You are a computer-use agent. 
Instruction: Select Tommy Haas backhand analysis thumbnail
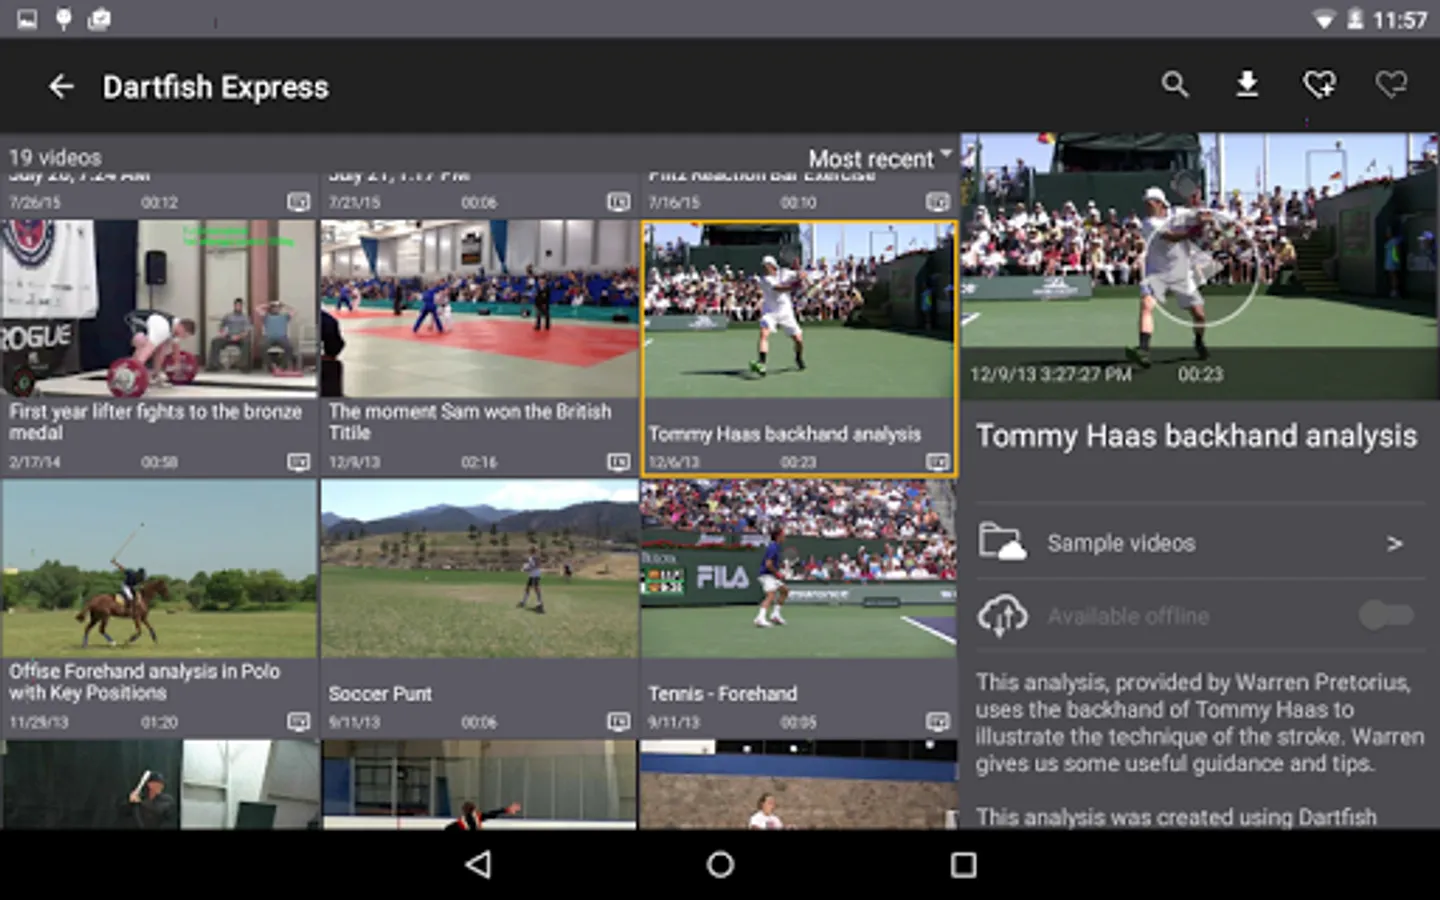(799, 311)
